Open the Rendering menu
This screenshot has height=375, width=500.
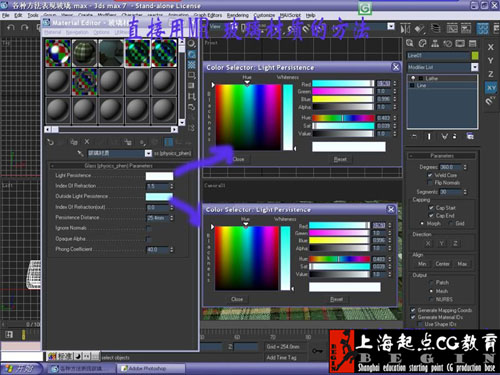coord(238,15)
